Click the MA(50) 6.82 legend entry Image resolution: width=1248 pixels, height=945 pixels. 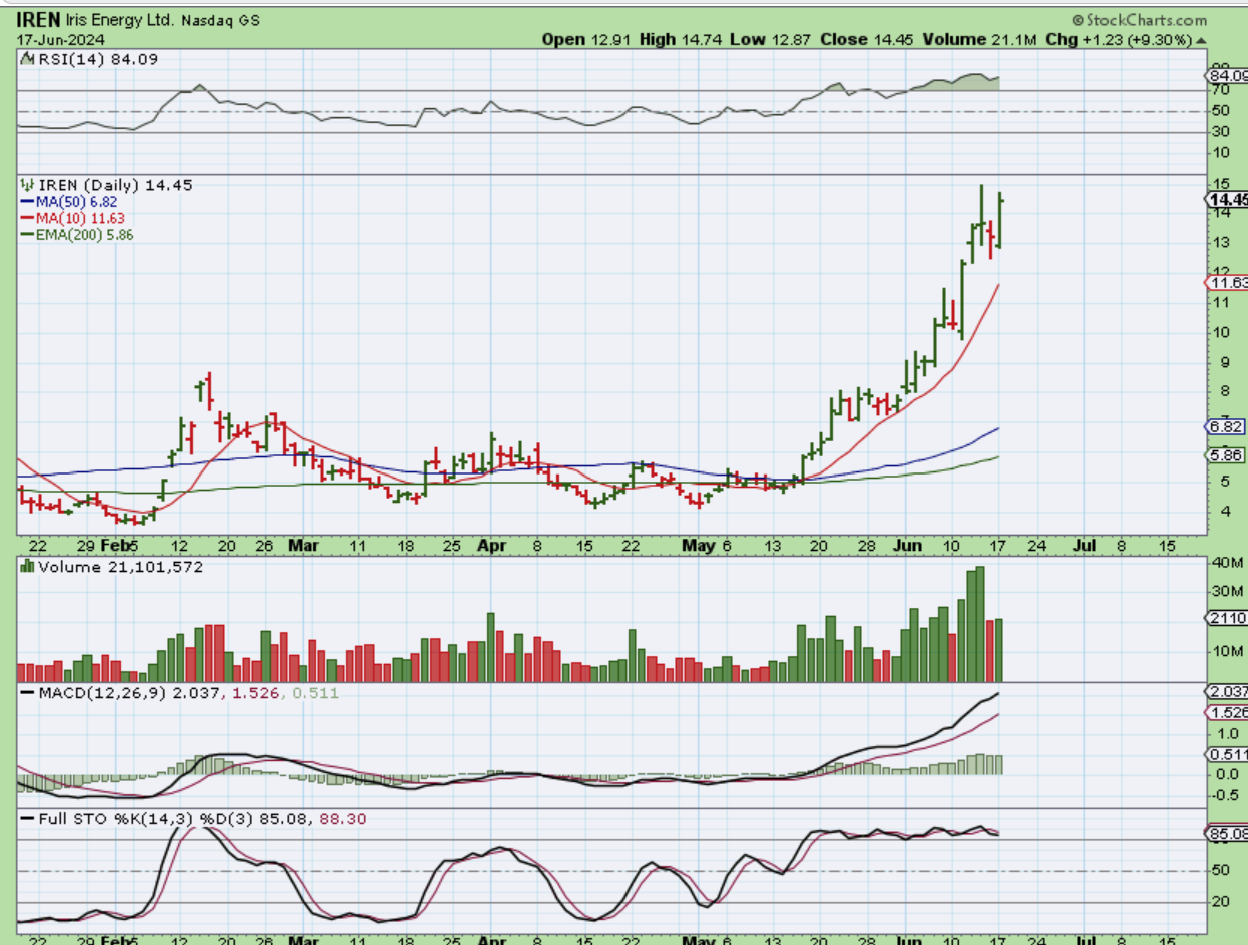[78, 201]
